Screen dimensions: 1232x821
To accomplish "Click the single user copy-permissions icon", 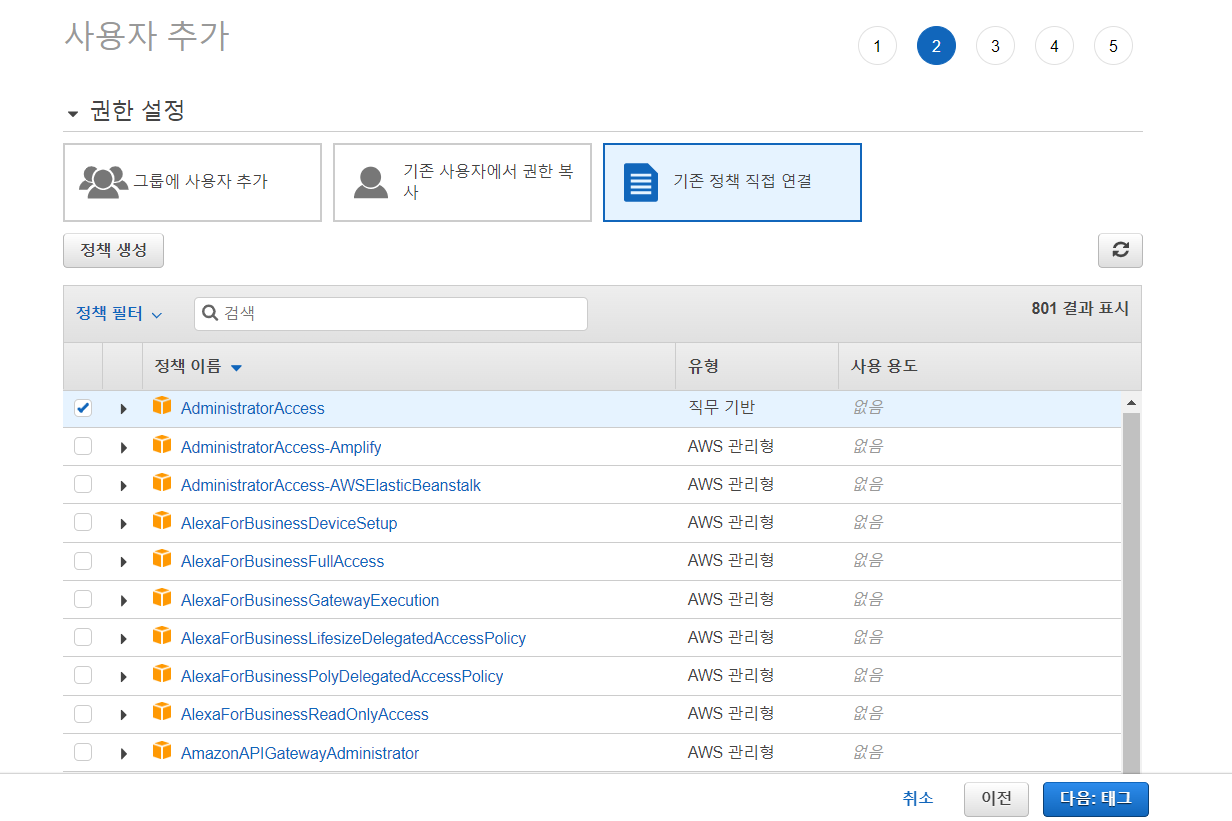I will pos(371,182).
